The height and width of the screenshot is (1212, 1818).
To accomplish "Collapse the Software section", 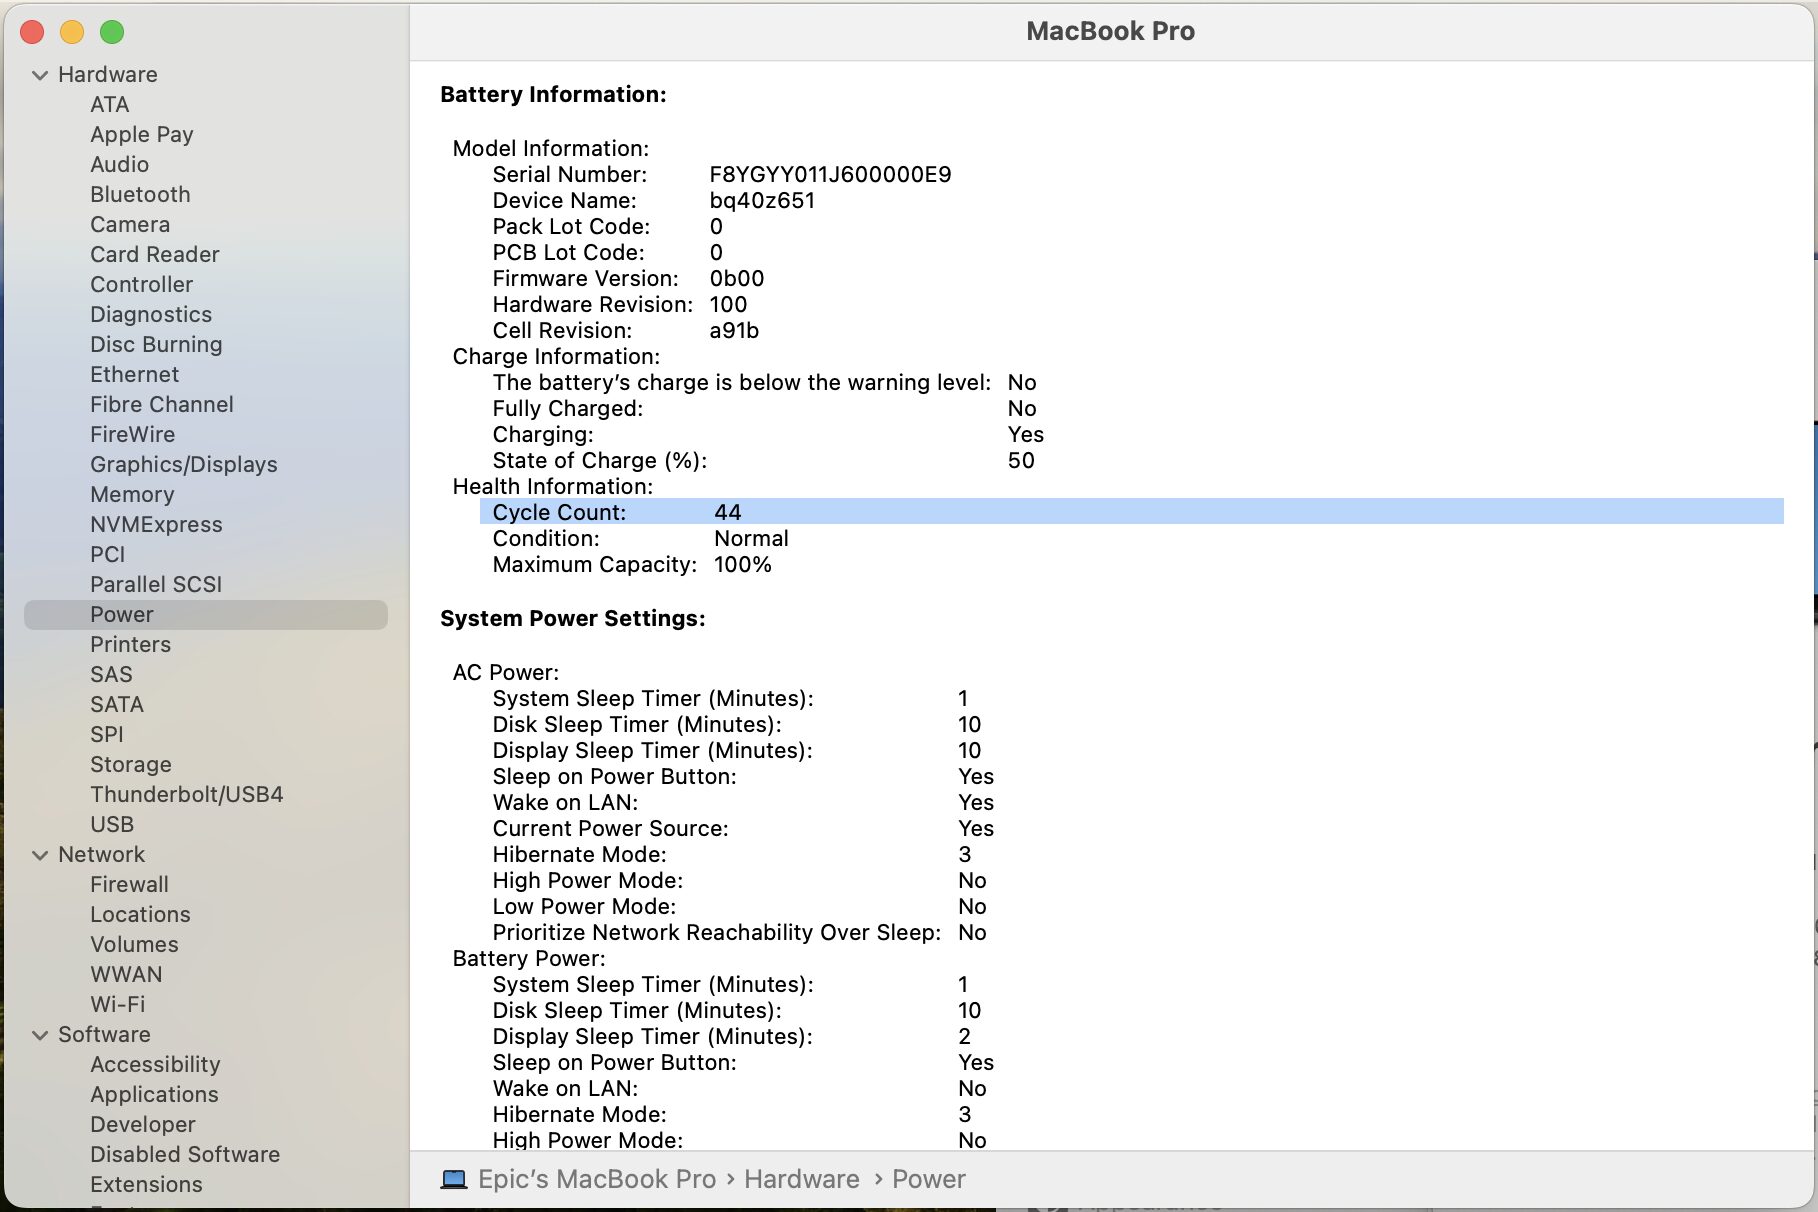I will [x=40, y=1034].
